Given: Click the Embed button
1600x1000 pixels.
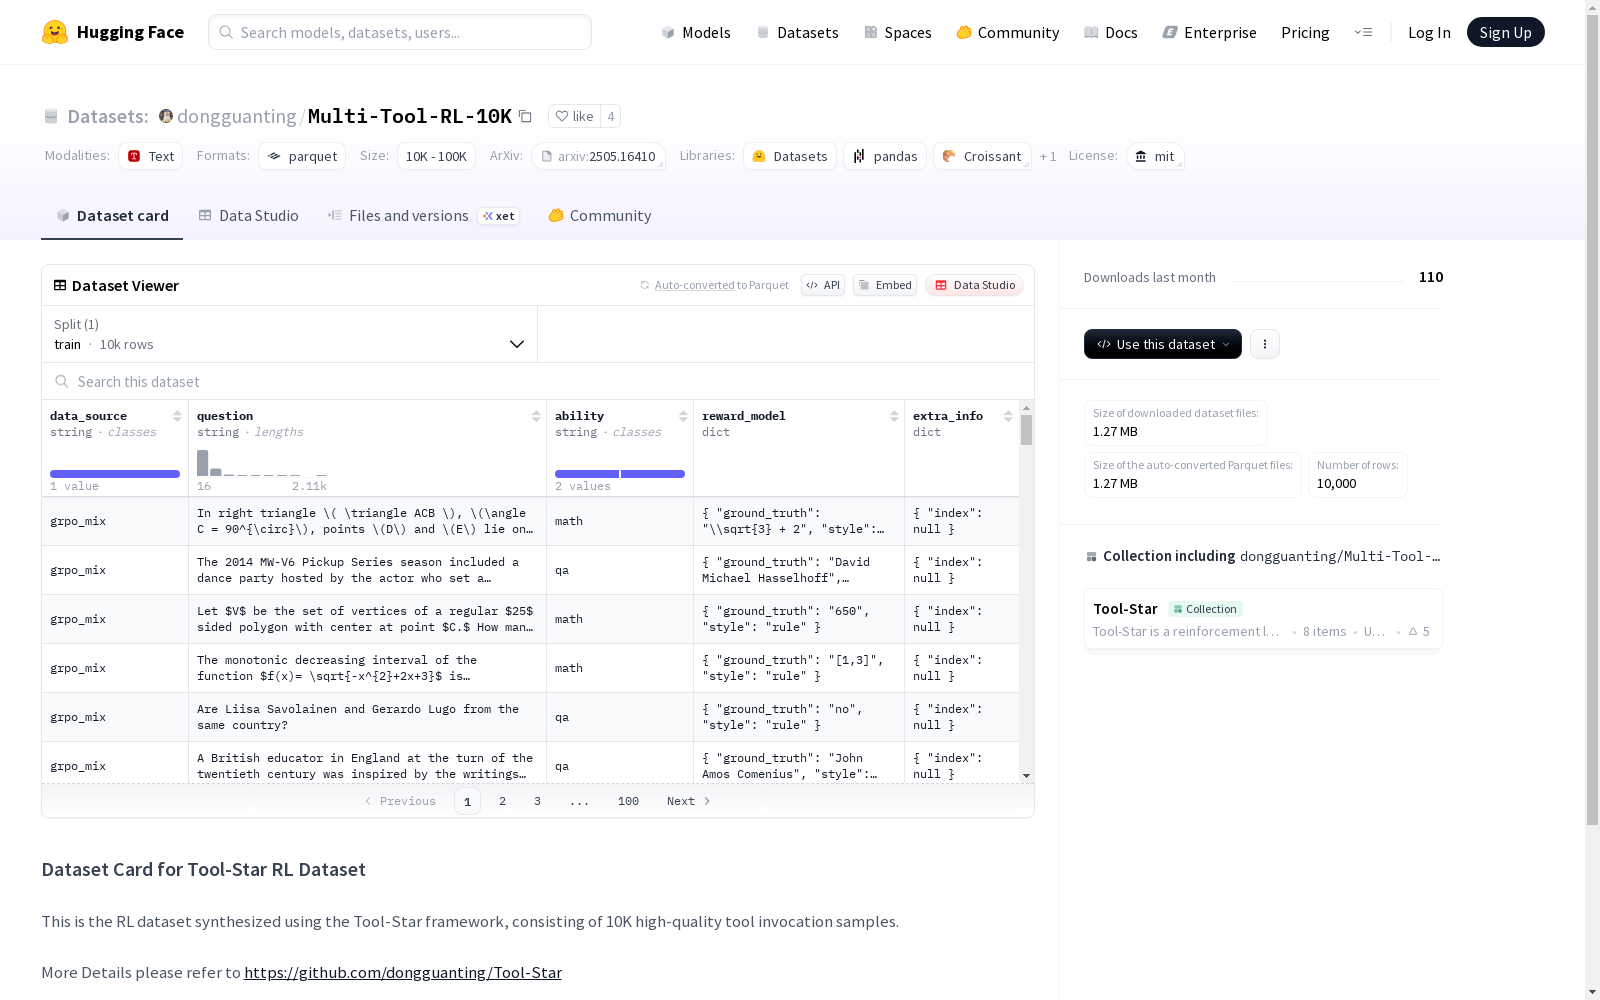Looking at the screenshot, I should pos(885,285).
